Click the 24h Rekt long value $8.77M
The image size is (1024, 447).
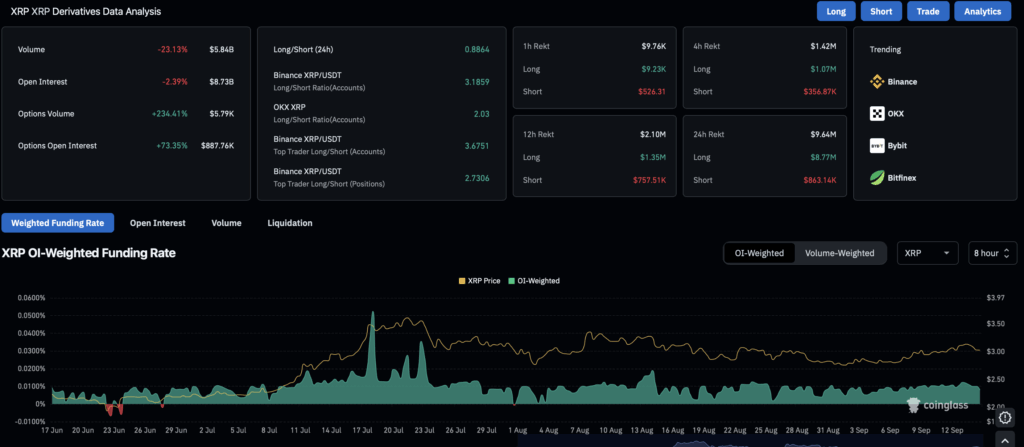pyautogui.click(x=824, y=157)
